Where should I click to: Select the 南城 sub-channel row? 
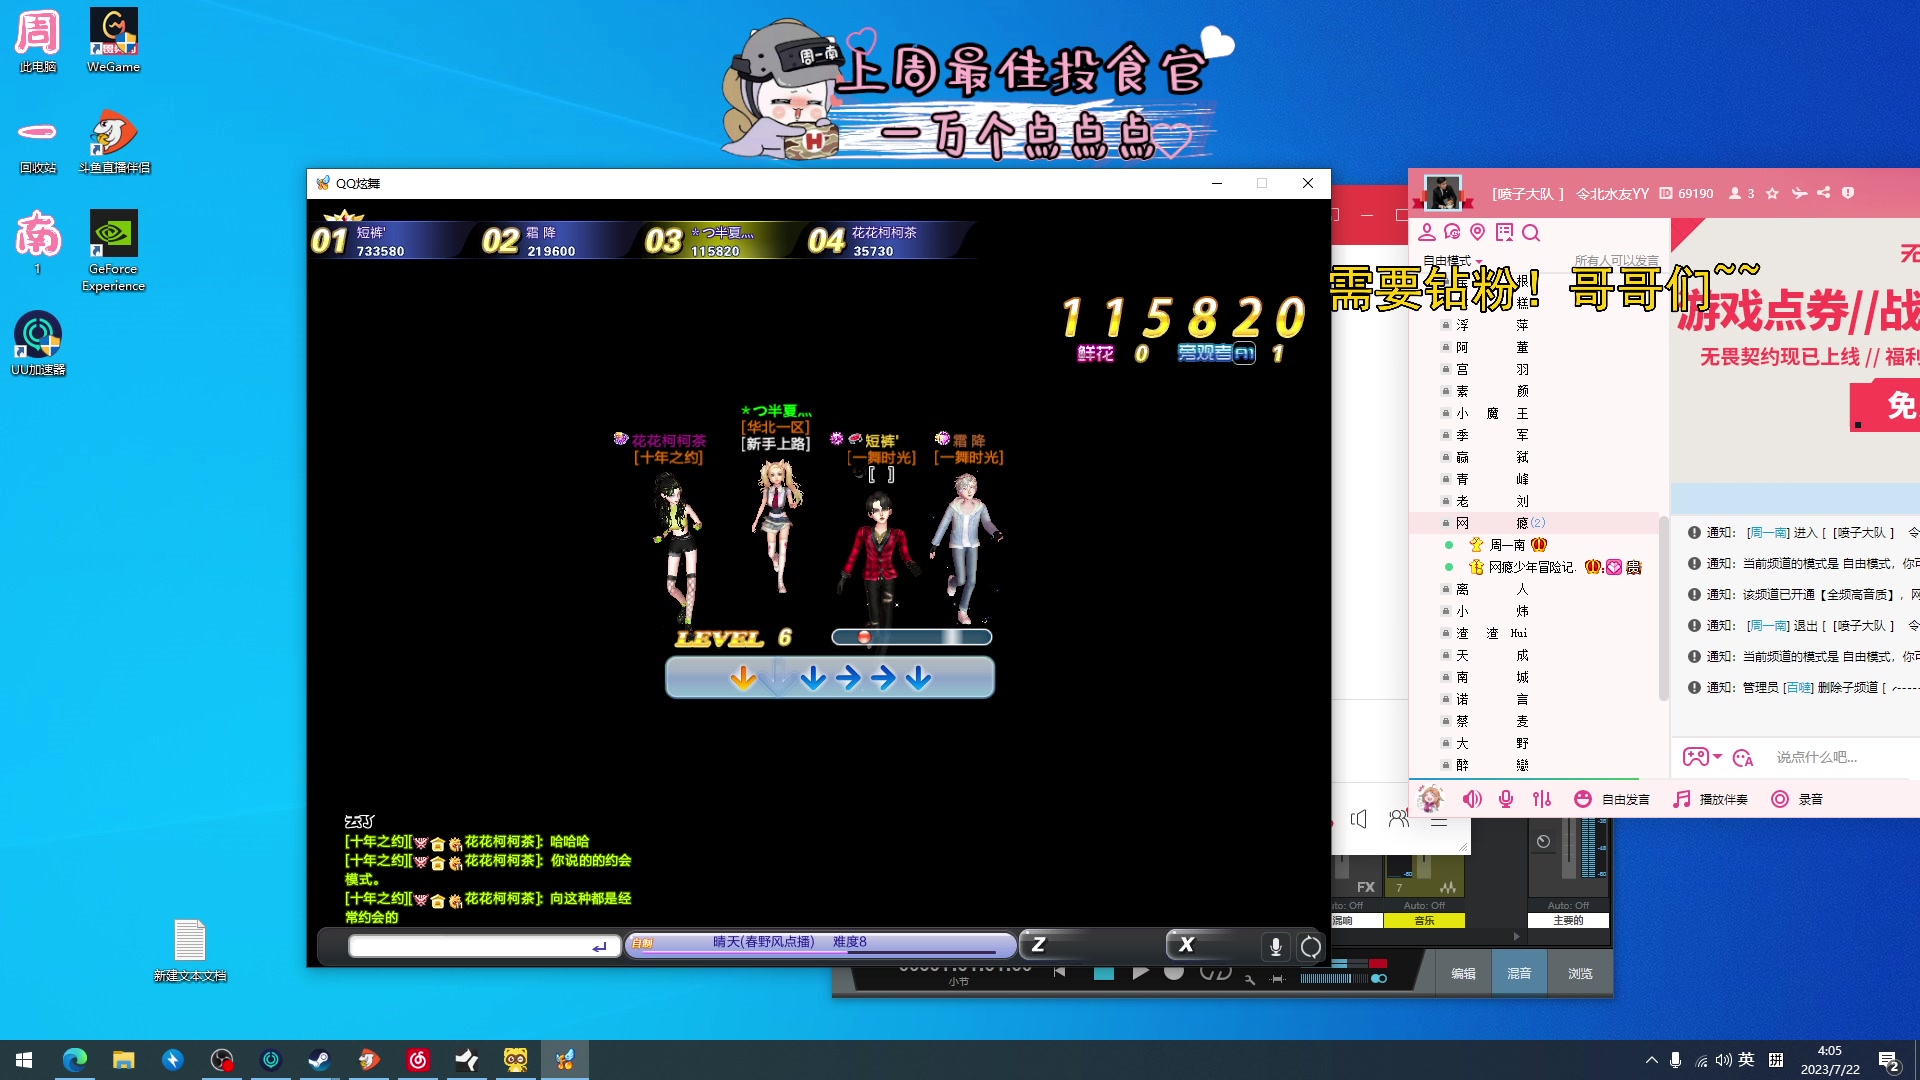coord(1534,677)
